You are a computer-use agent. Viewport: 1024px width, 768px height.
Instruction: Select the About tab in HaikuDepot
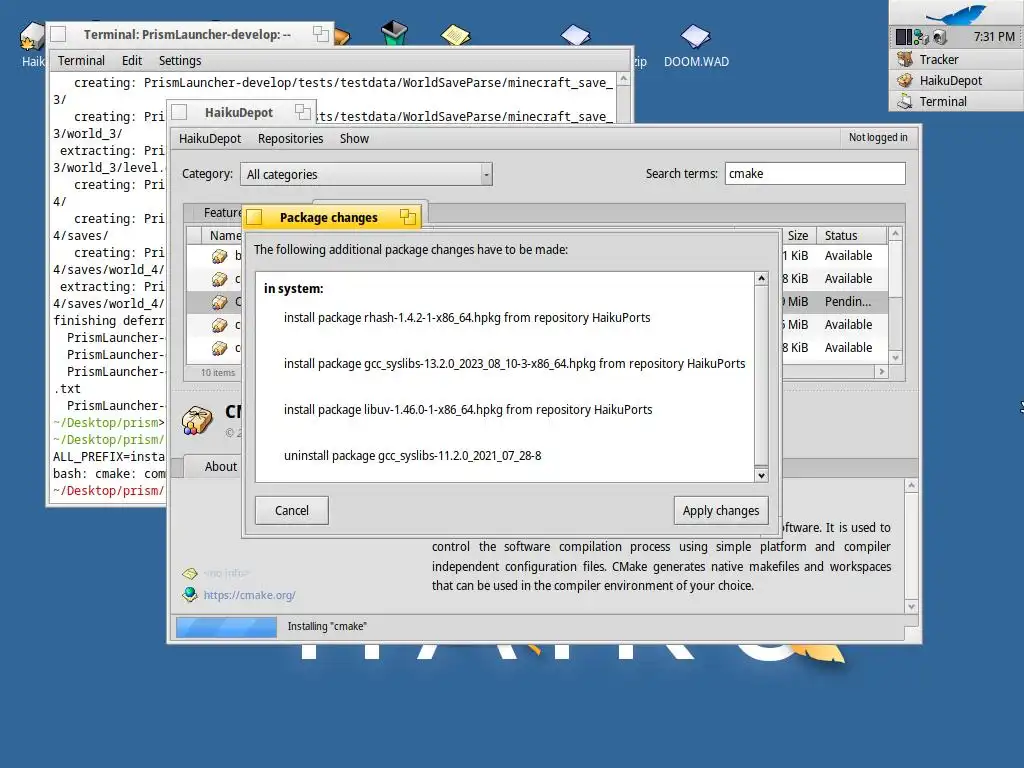[220, 466]
